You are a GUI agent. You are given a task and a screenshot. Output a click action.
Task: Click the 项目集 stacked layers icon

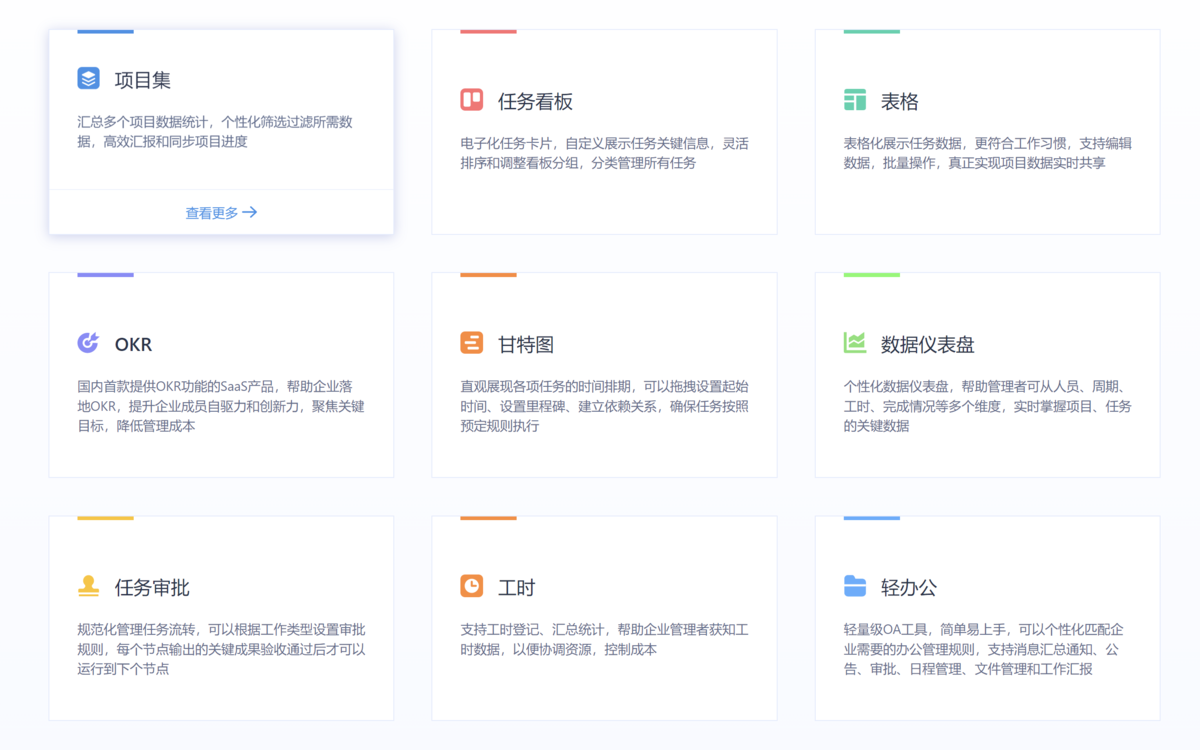[88, 78]
